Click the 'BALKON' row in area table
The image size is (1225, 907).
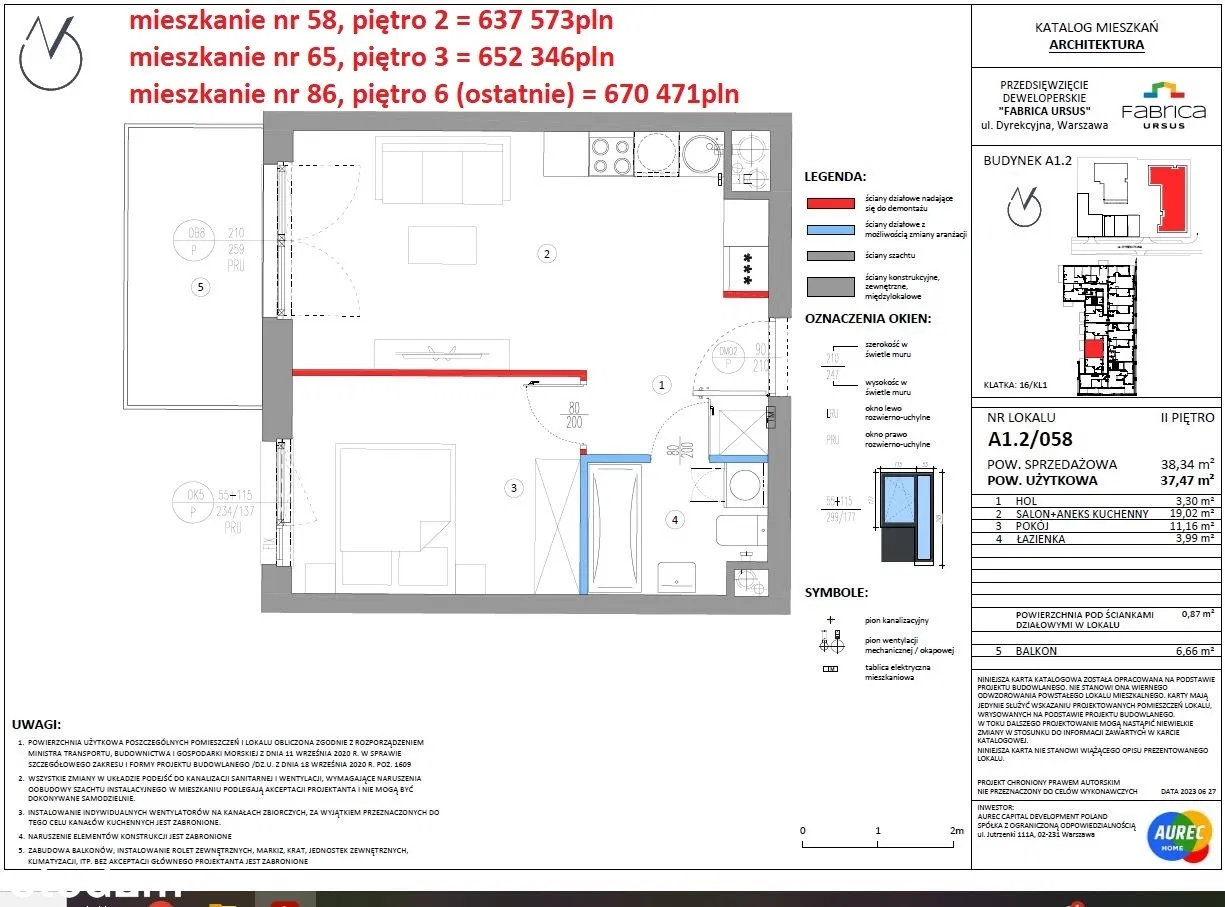[1097, 650]
